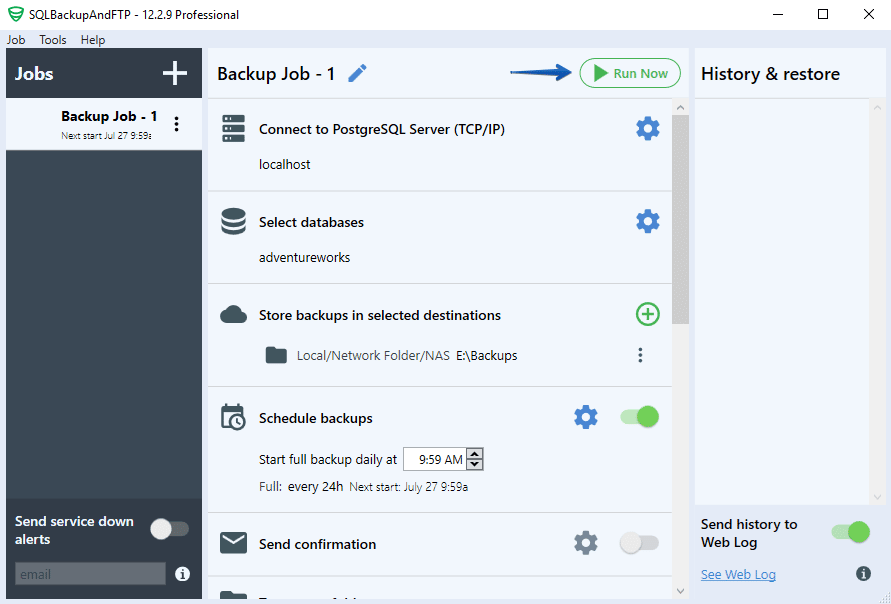The image size is (891, 604).
Task: Click the SQLBackupAndFTP shield logo
Action: tap(15, 14)
